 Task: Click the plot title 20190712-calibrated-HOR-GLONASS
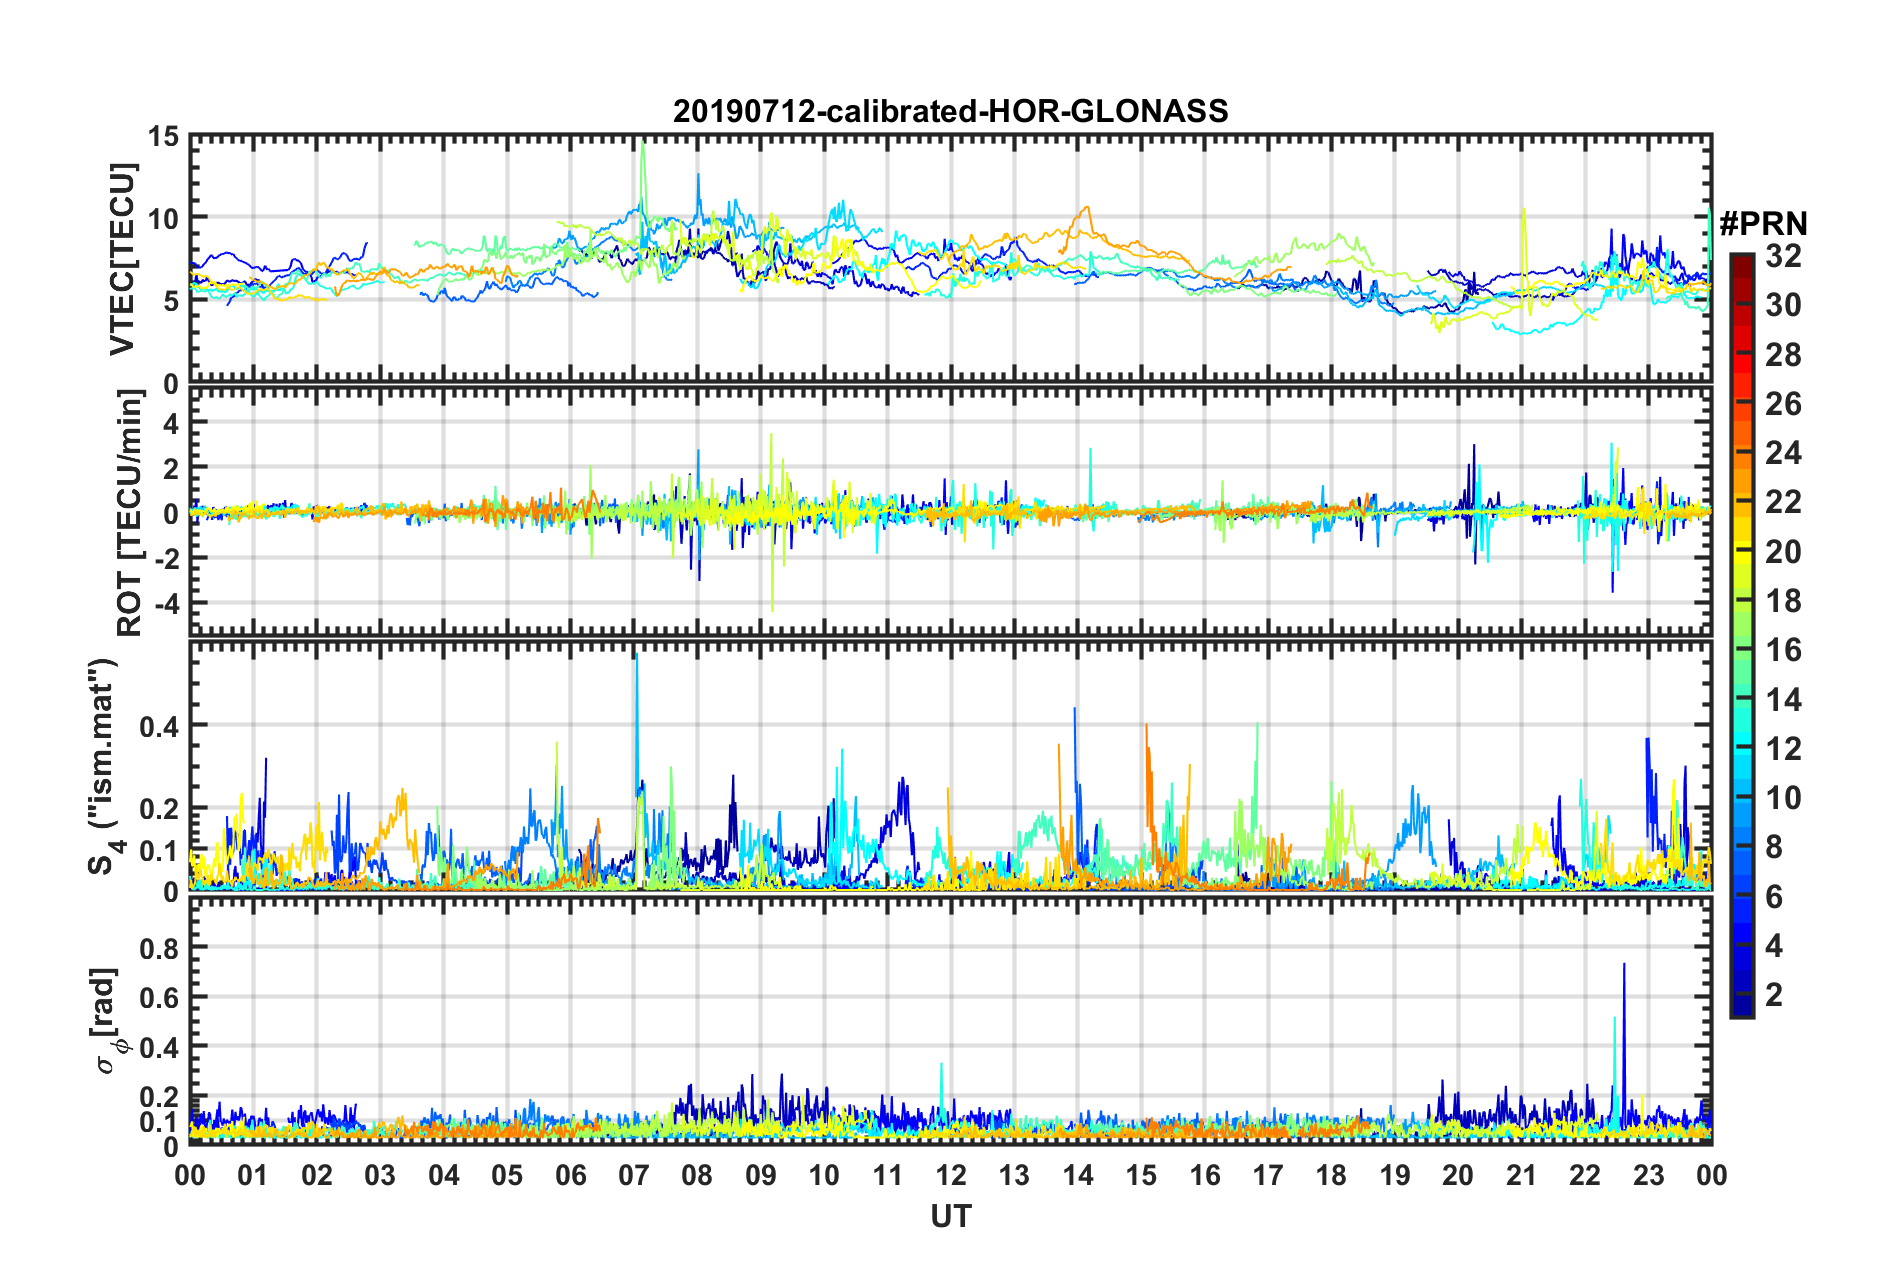click(x=950, y=110)
